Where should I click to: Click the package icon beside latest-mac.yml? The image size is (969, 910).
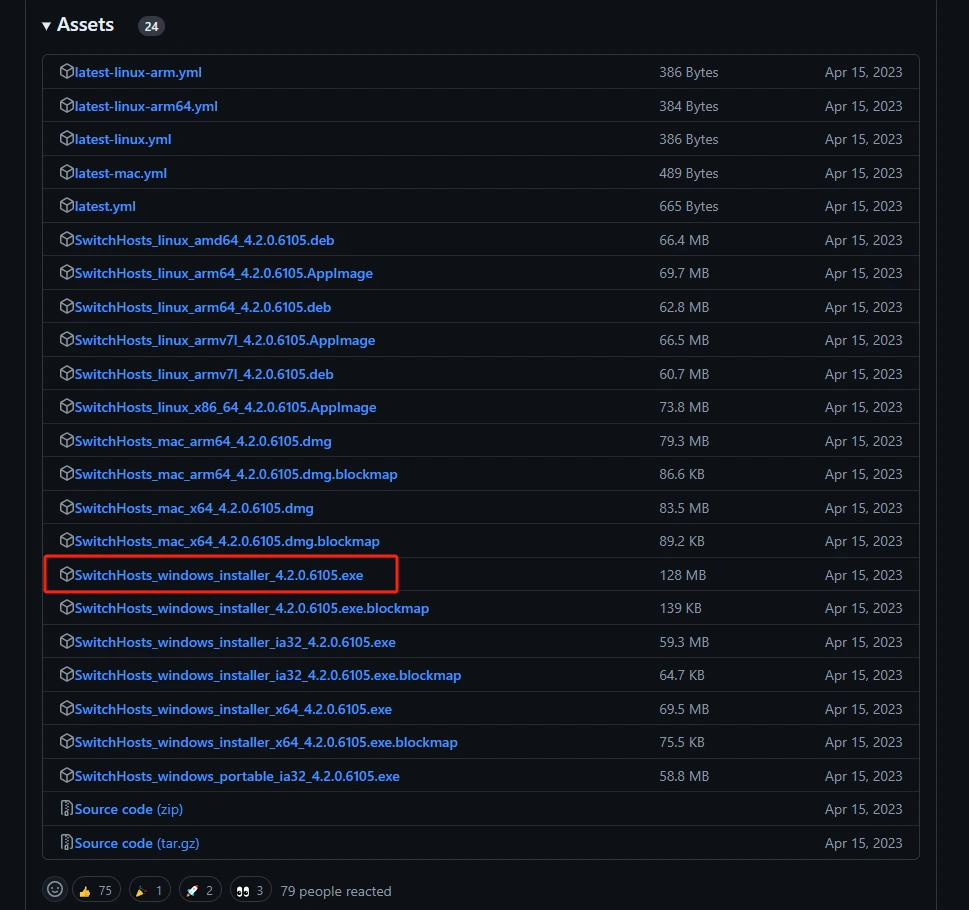click(67, 172)
